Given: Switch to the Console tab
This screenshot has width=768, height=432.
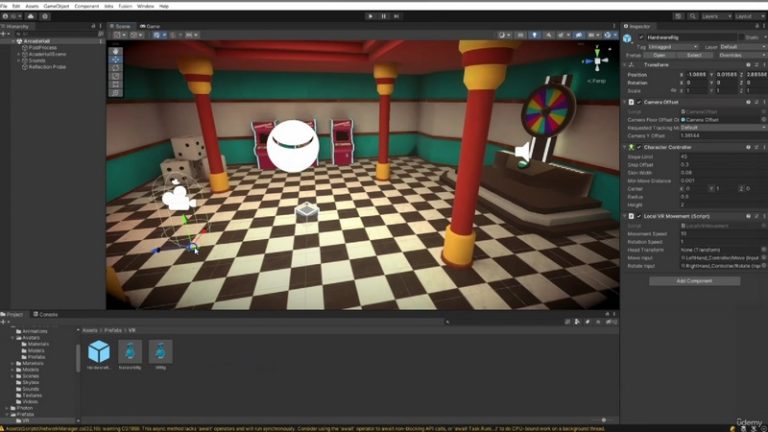Looking at the screenshot, I should coord(45,314).
